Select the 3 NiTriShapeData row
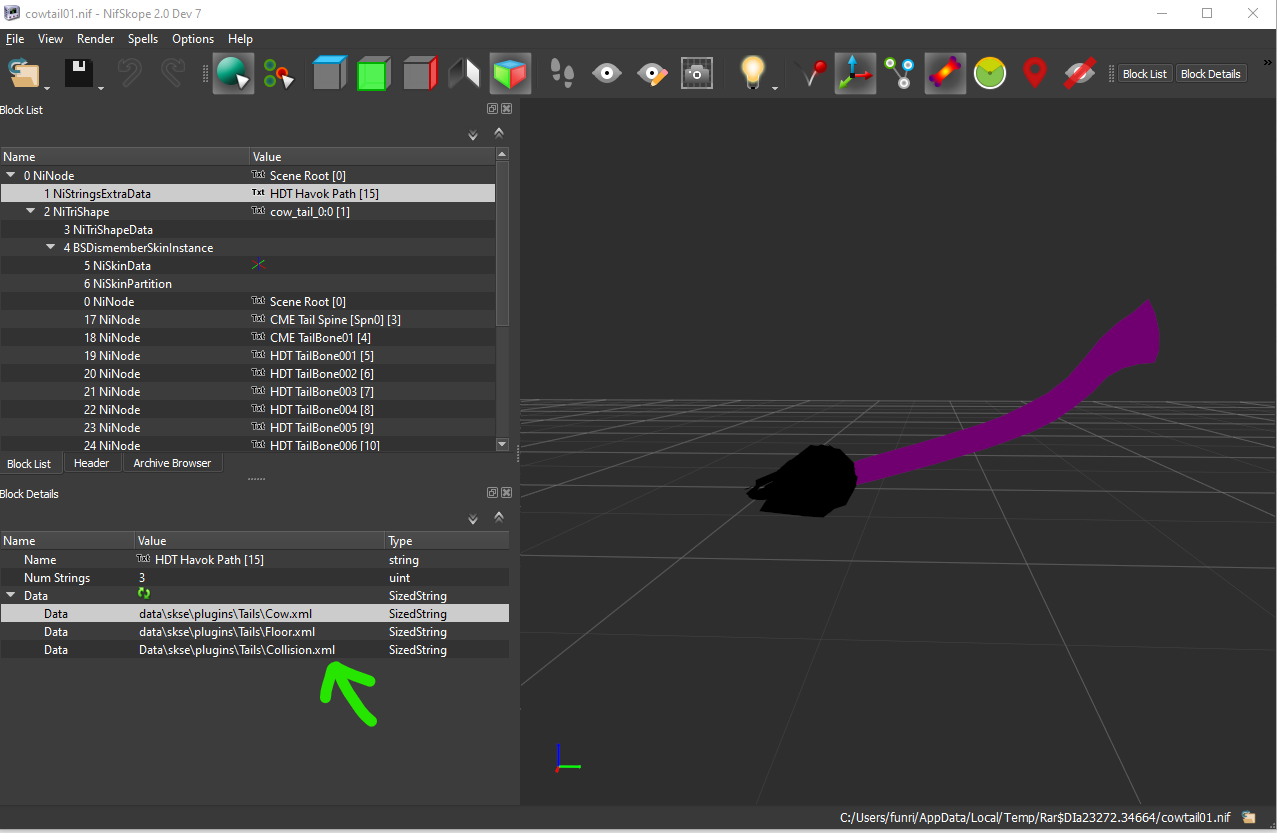 tap(247, 229)
